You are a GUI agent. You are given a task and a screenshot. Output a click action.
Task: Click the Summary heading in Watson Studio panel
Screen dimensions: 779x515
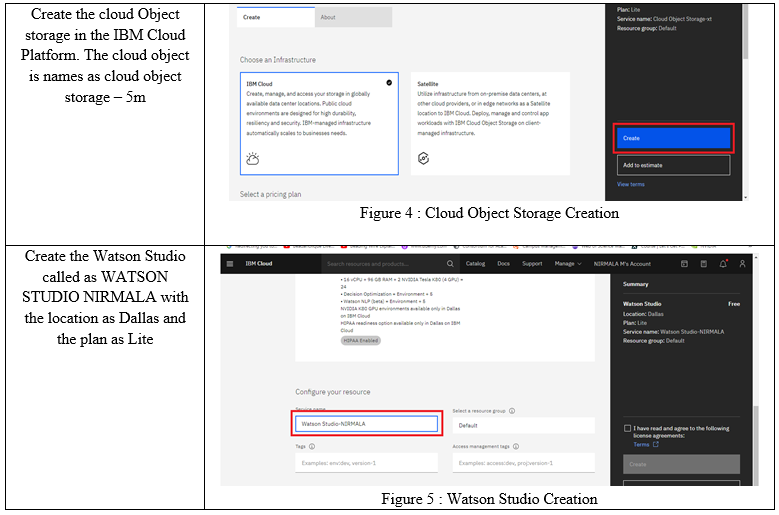[635, 284]
